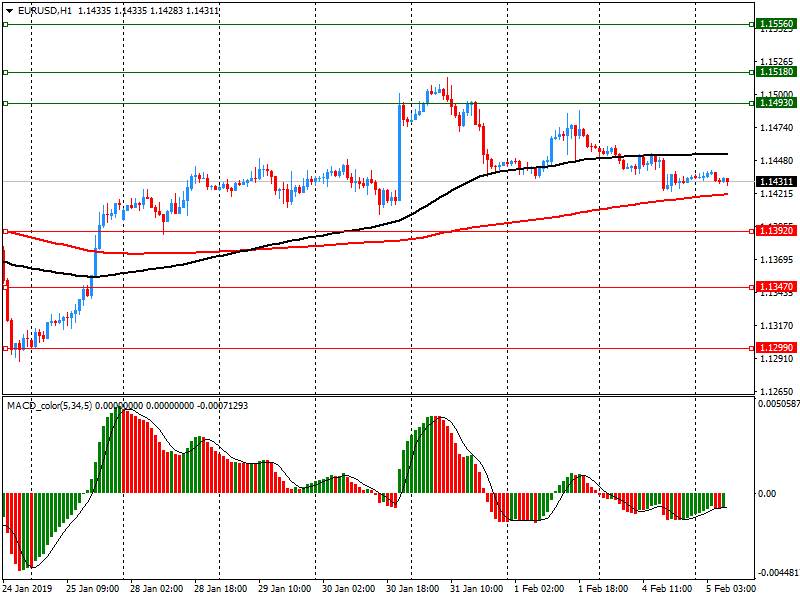
Task: Click the 24 Jan 2019 date label
Action: [x=29, y=590]
